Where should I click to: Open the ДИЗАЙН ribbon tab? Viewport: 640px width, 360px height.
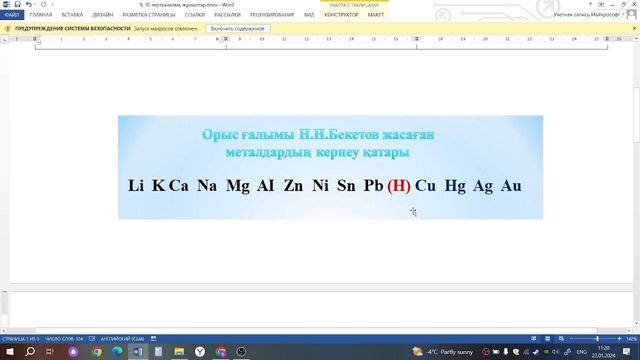(x=102, y=15)
